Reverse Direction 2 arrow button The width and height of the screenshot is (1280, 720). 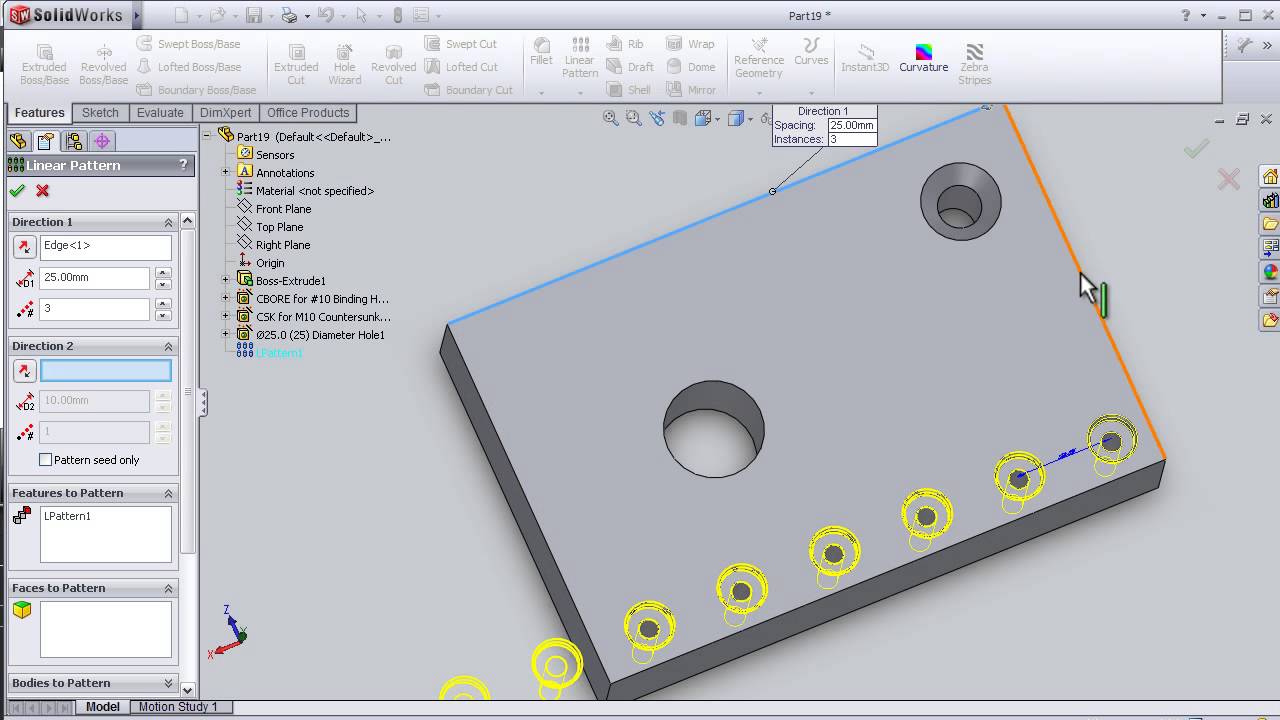pyautogui.click(x=24, y=371)
